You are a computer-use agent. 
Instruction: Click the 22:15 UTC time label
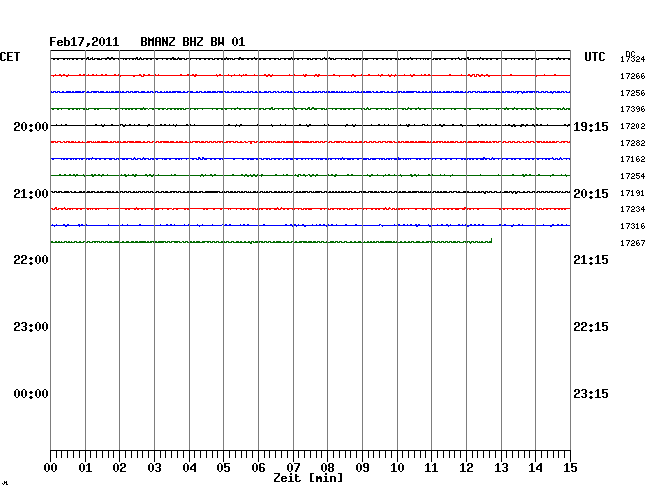point(591,327)
